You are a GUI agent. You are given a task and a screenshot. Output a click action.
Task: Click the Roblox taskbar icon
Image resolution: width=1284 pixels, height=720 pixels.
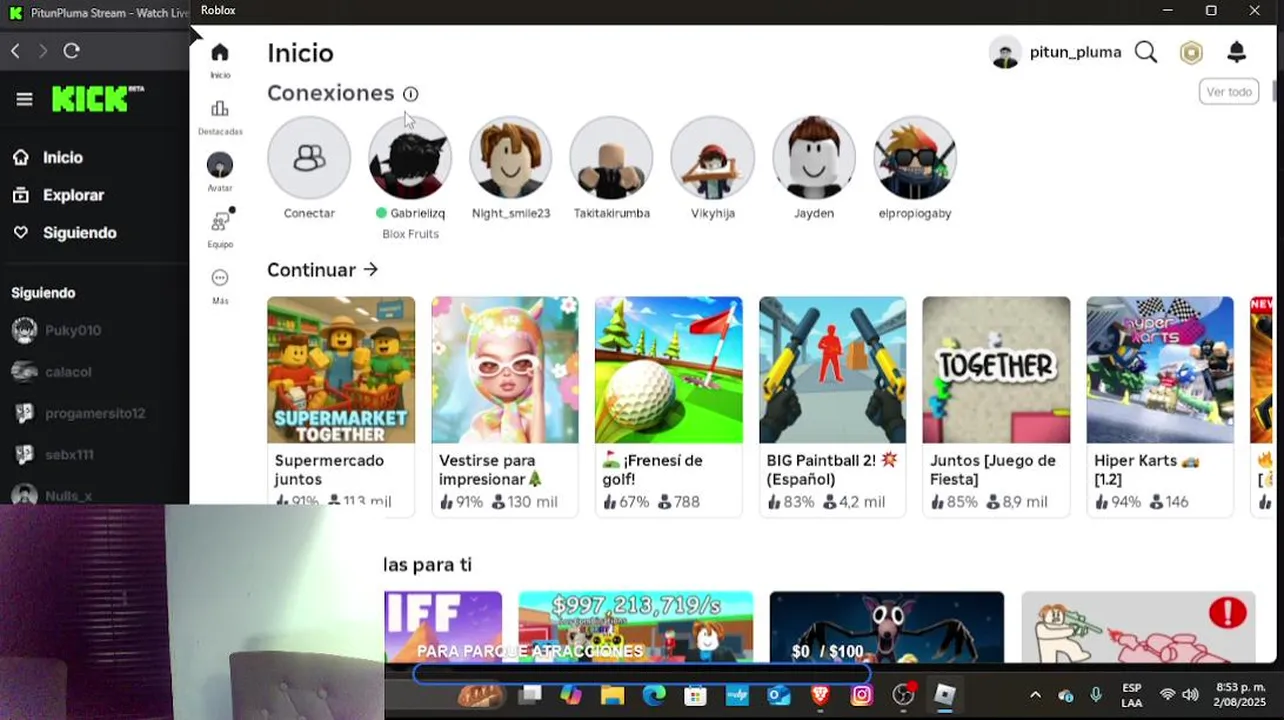pos(945,695)
